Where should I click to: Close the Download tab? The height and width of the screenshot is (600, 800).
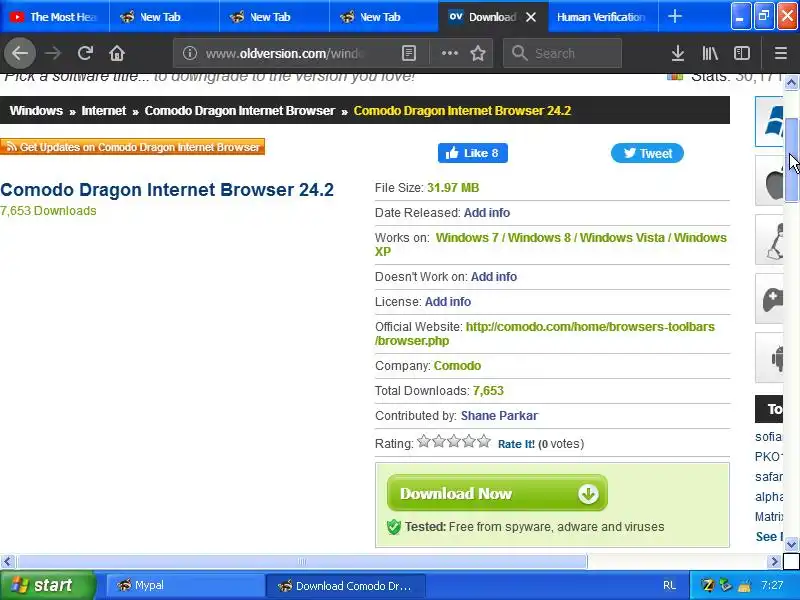tap(531, 17)
